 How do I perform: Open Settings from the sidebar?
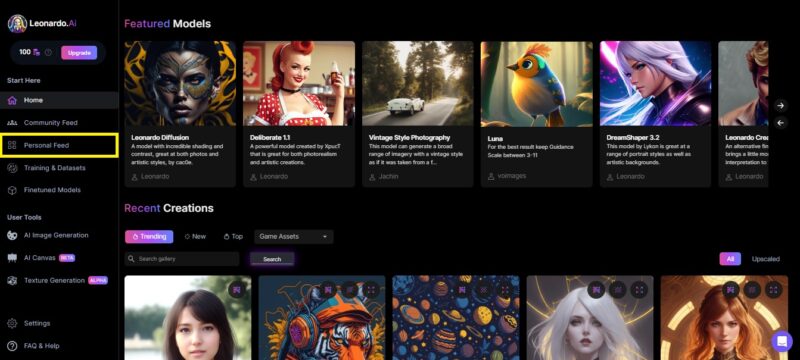click(37, 323)
